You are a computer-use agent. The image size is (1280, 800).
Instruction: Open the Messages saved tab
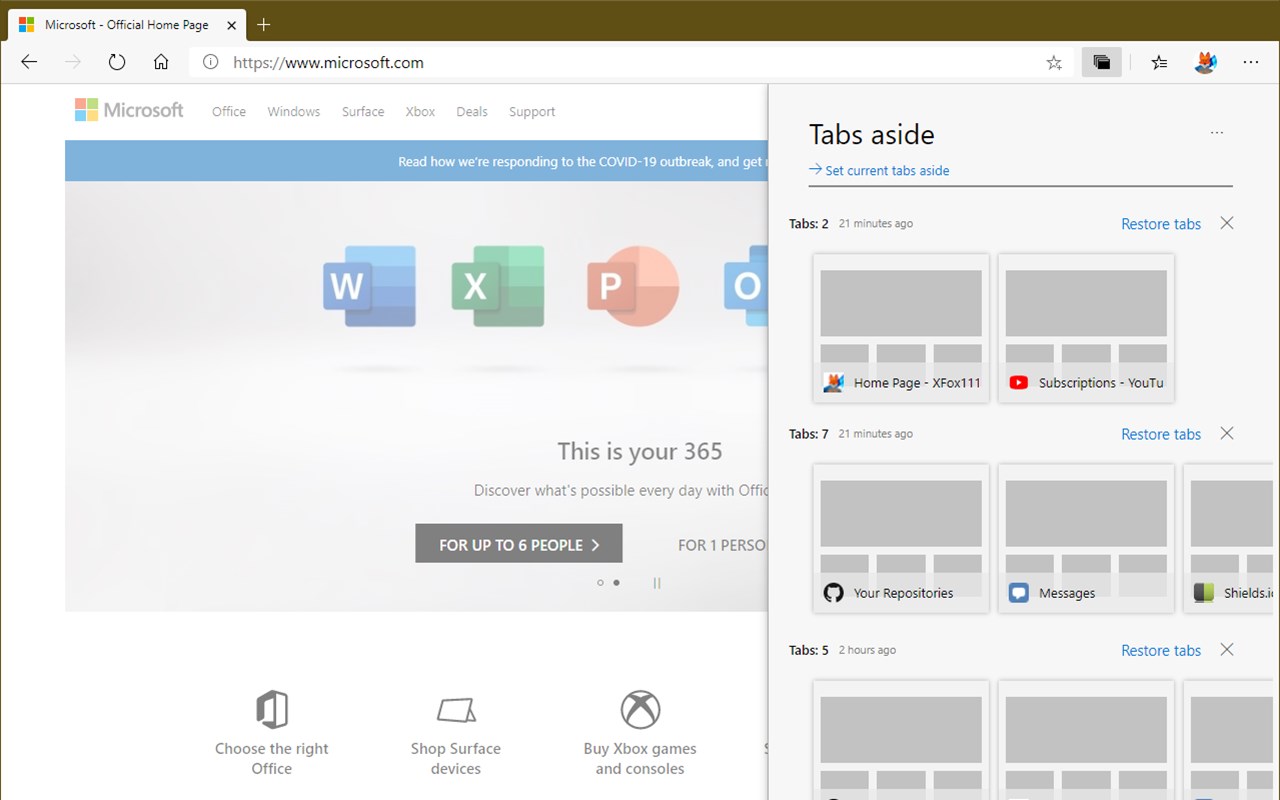click(x=1086, y=538)
